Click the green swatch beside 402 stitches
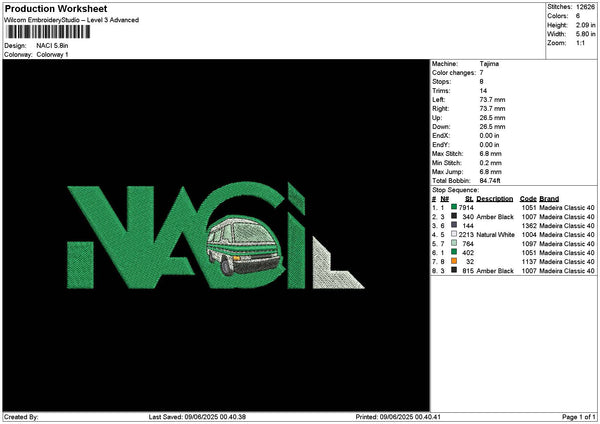The image size is (600, 424). [454, 252]
